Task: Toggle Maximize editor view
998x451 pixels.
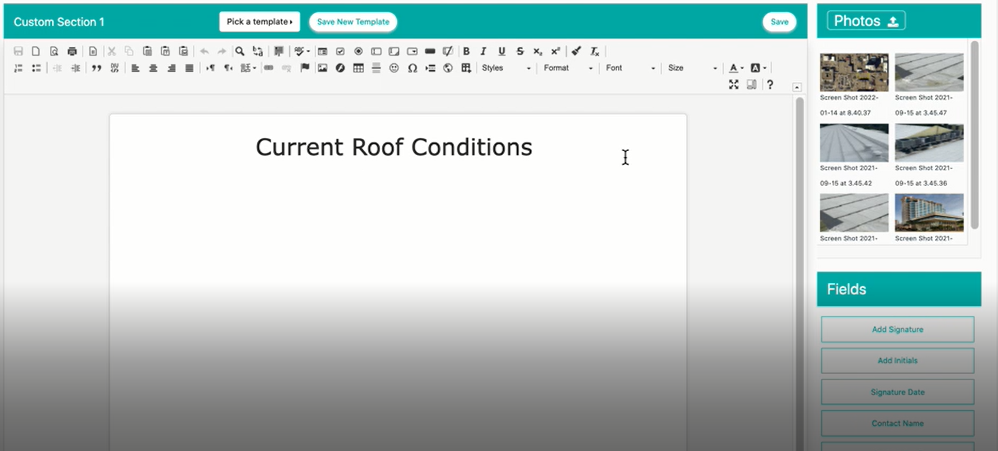Action: click(734, 85)
